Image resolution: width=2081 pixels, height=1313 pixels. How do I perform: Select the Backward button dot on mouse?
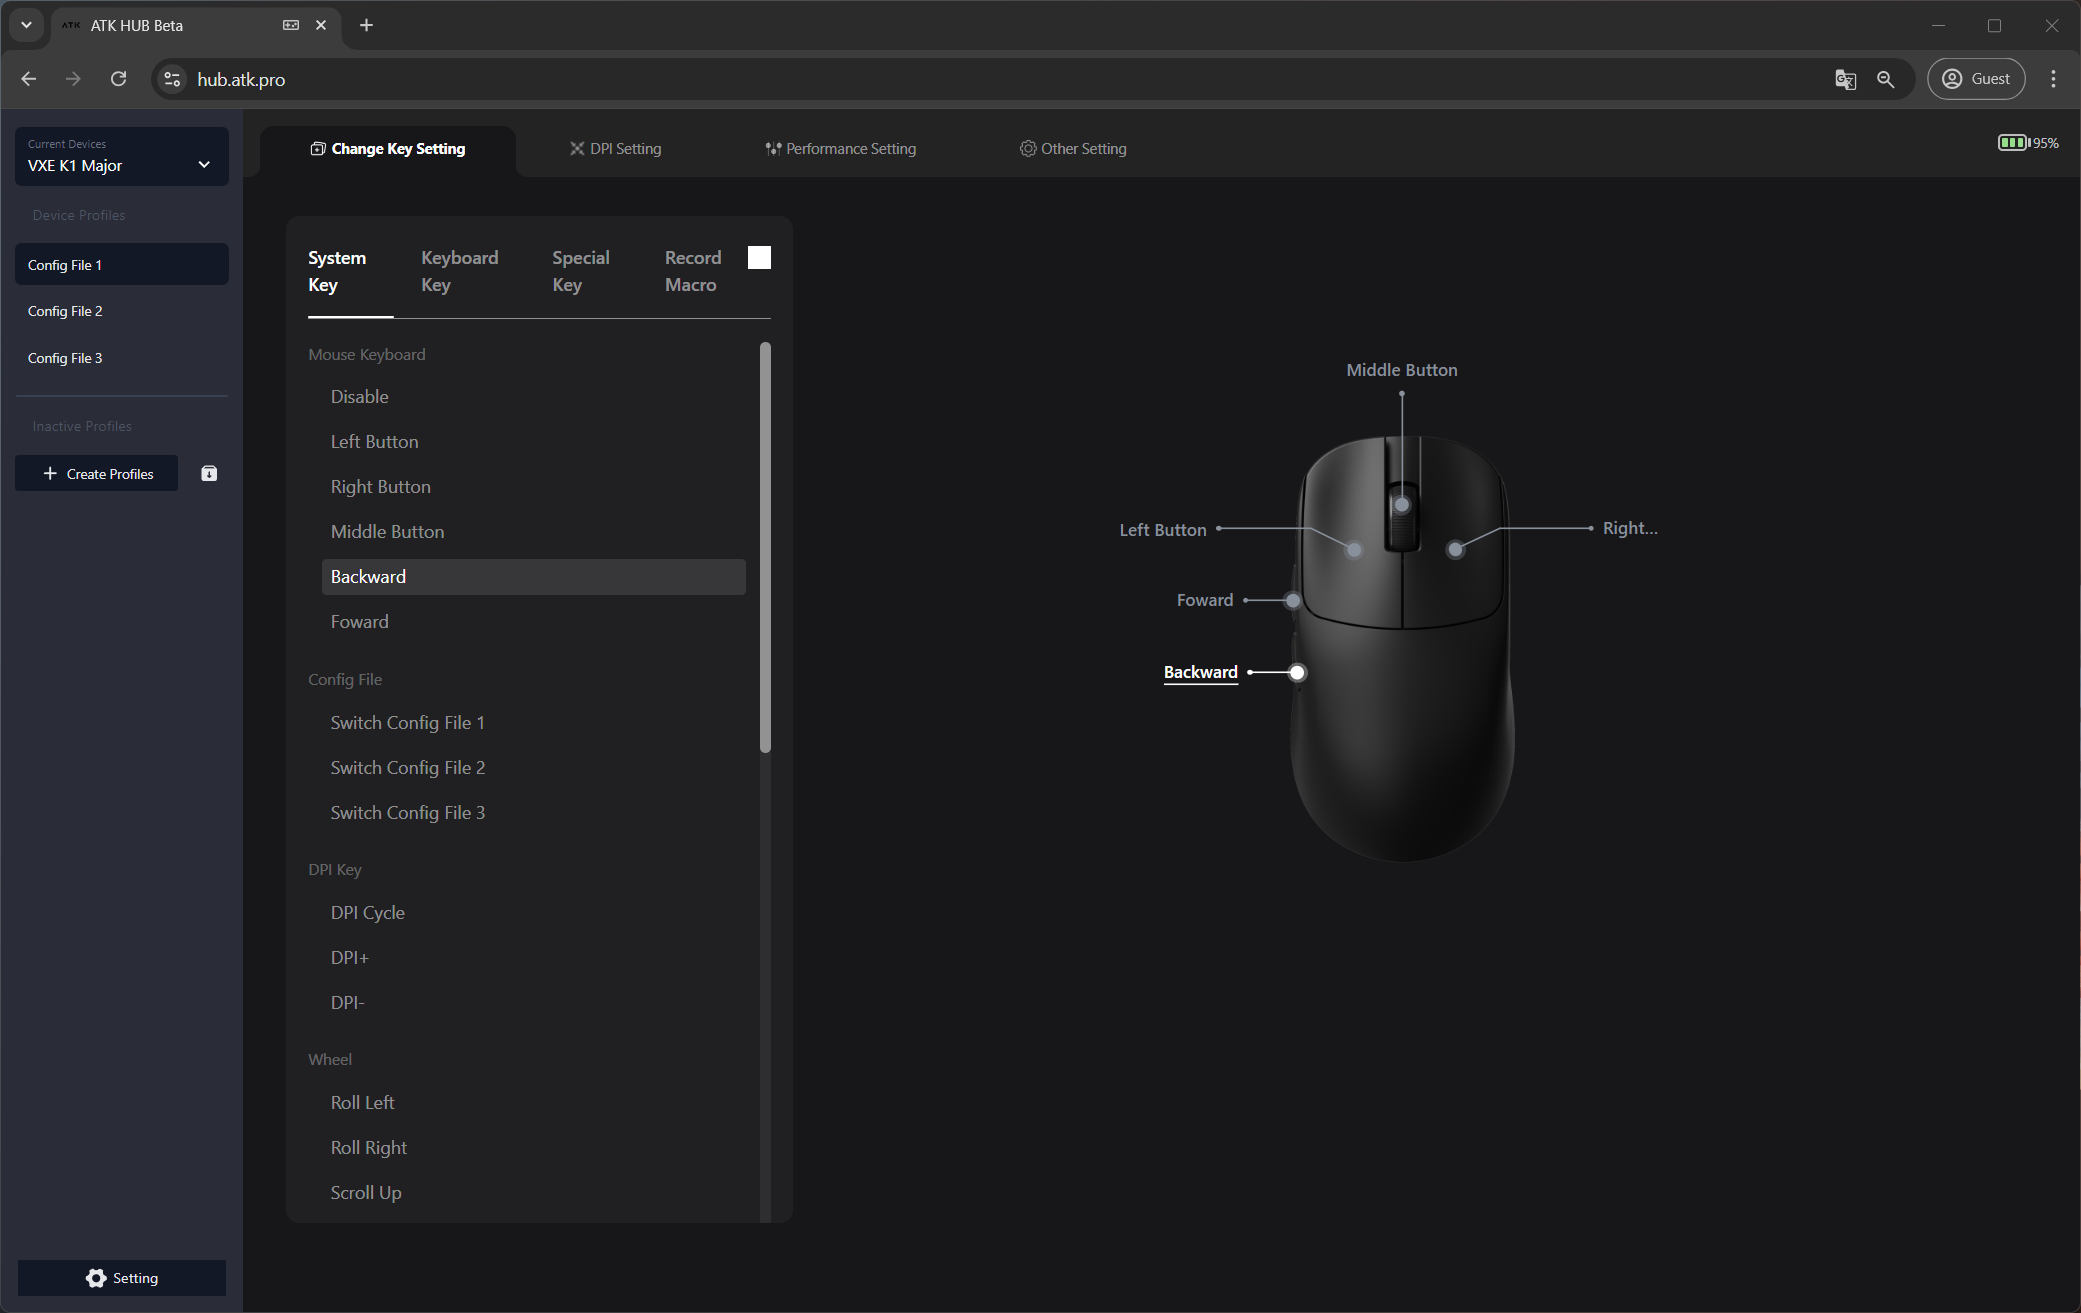tap(1297, 673)
